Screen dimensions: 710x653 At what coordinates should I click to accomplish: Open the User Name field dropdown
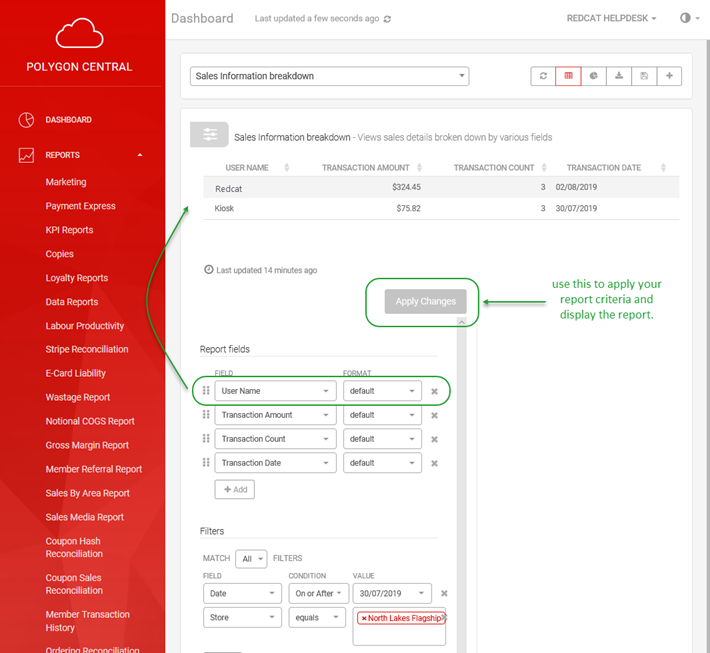tap(275, 391)
